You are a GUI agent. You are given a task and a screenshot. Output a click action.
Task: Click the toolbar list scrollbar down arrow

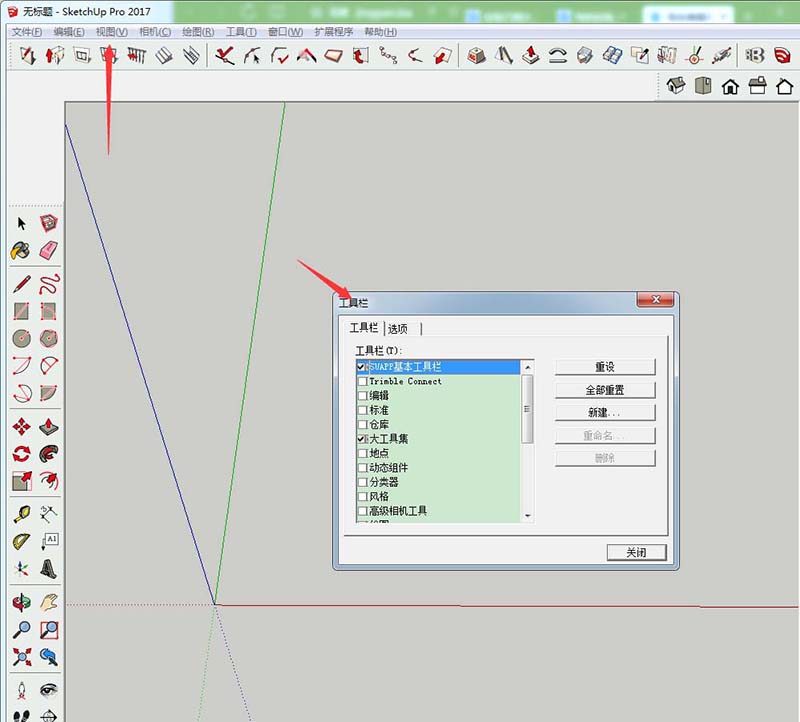526,515
